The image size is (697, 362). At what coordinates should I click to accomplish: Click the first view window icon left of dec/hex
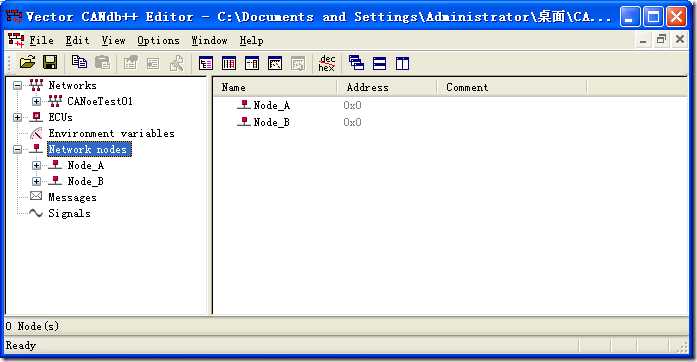206,64
